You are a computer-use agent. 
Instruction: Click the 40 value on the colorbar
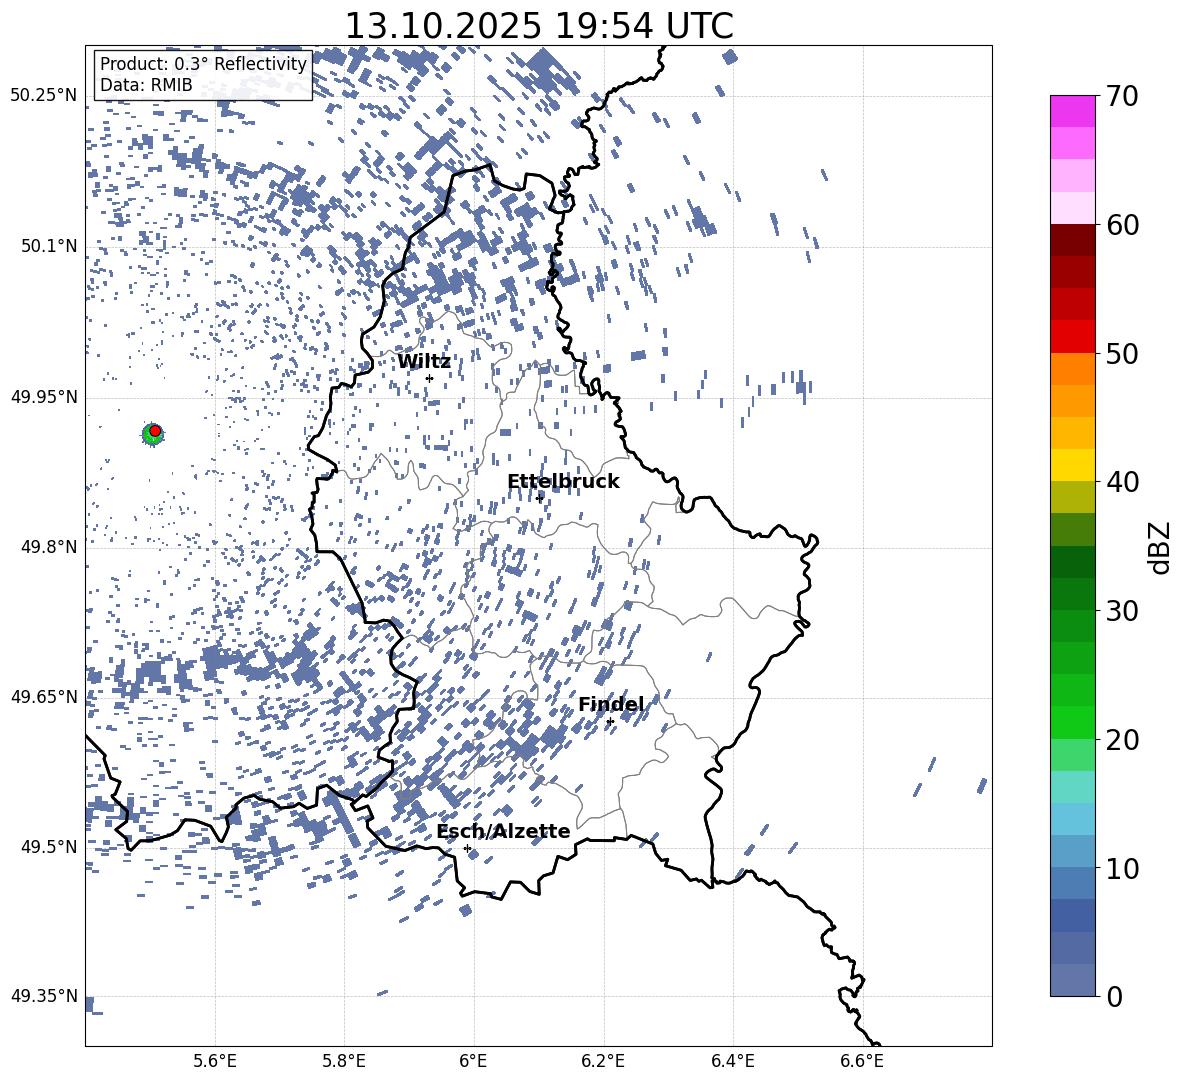pyautogui.click(x=1122, y=482)
